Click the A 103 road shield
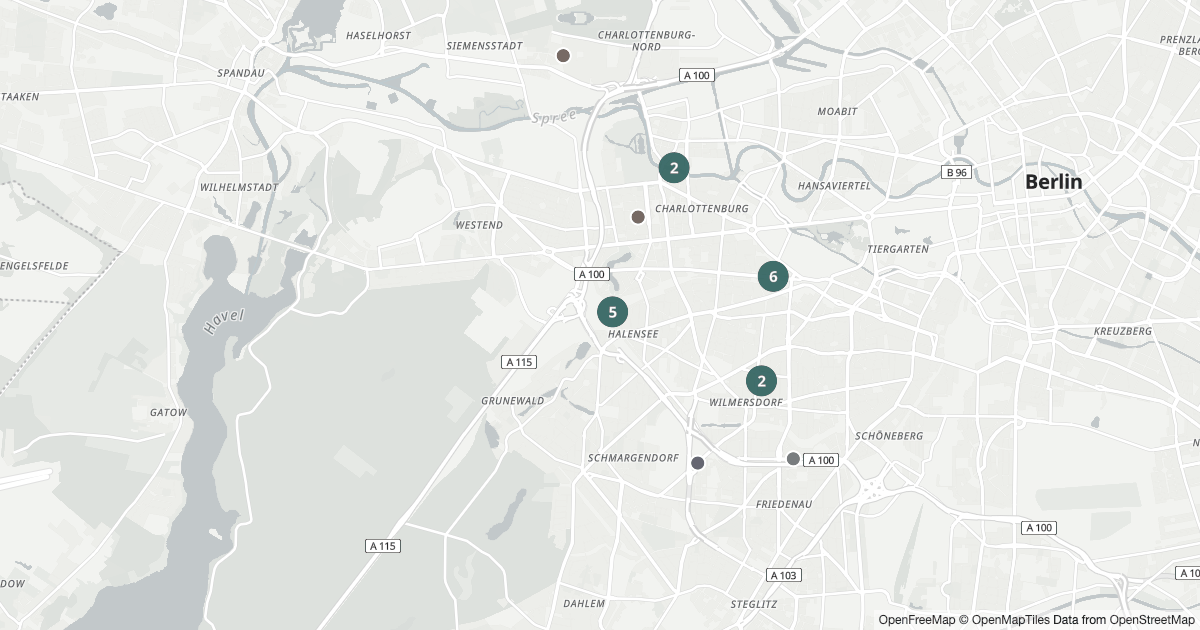Screen dimensions: 1200x630 point(784,575)
